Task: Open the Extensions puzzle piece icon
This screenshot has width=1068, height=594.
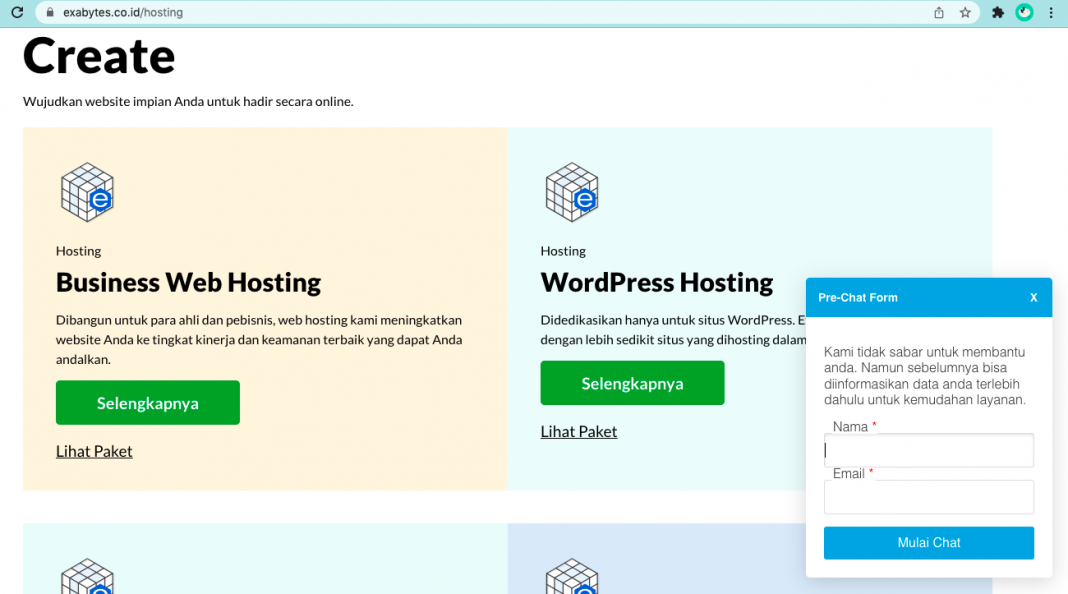Action: pyautogui.click(x=997, y=13)
